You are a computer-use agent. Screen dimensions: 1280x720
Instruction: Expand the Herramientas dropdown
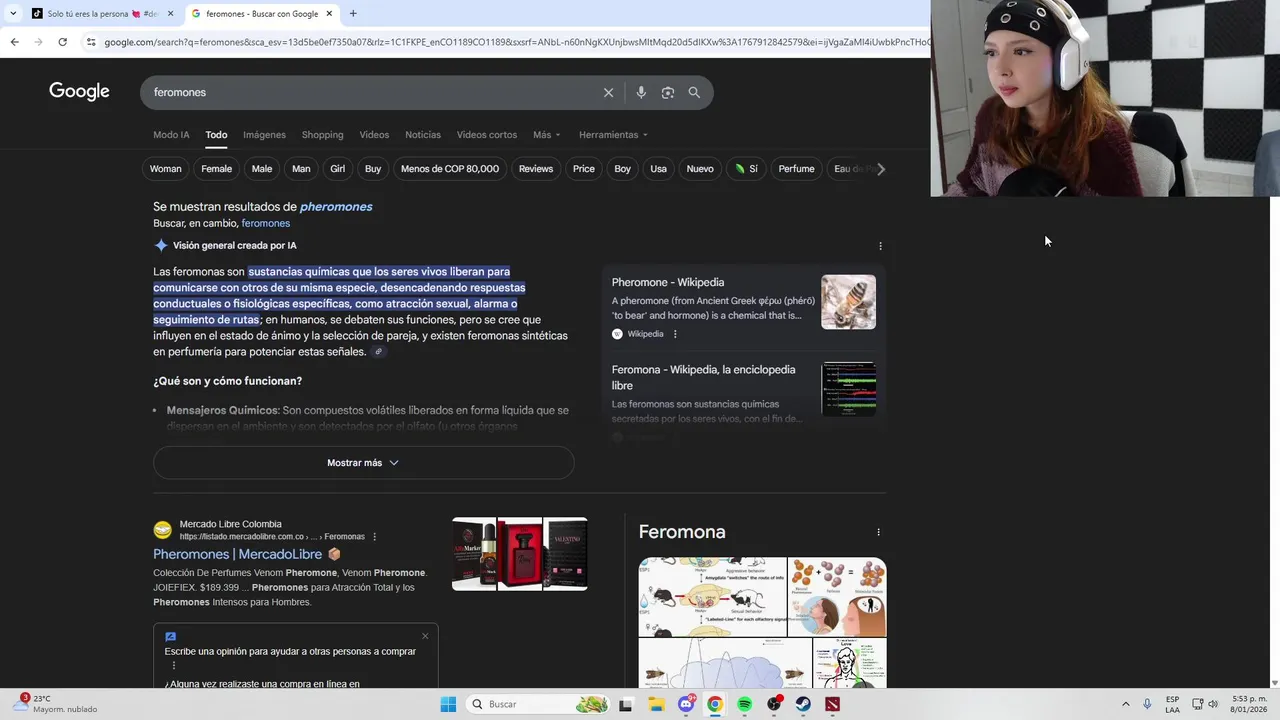pyautogui.click(x=613, y=135)
